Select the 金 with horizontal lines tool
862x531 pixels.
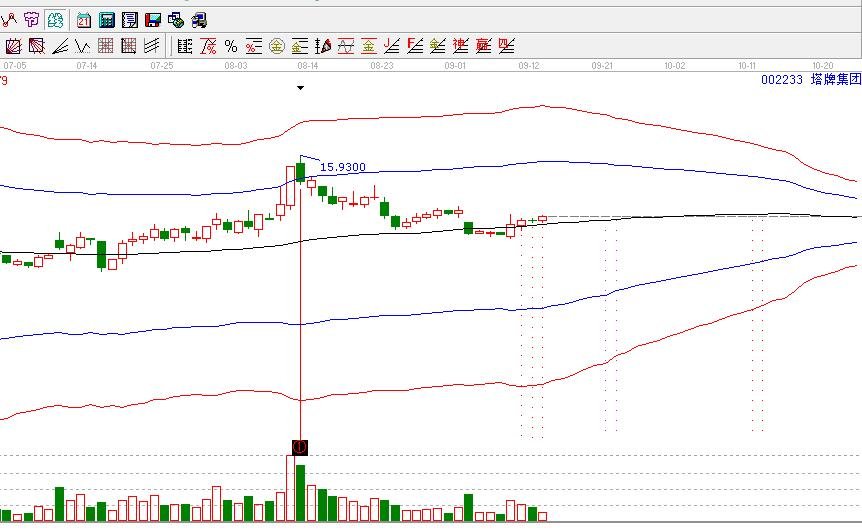(x=300, y=46)
